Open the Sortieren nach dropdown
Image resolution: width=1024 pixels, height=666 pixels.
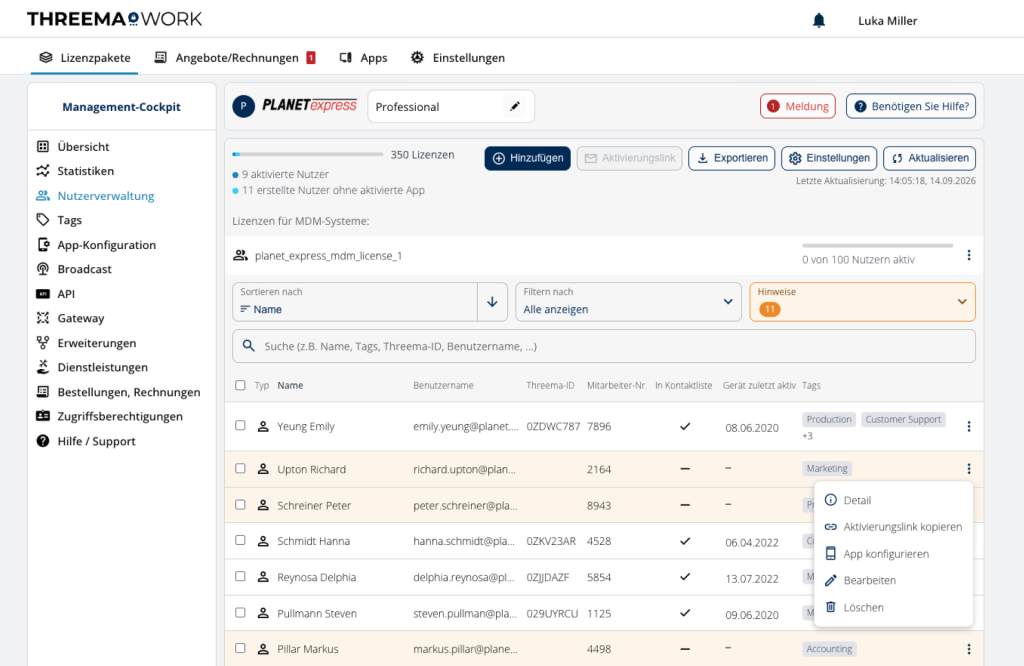click(355, 302)
